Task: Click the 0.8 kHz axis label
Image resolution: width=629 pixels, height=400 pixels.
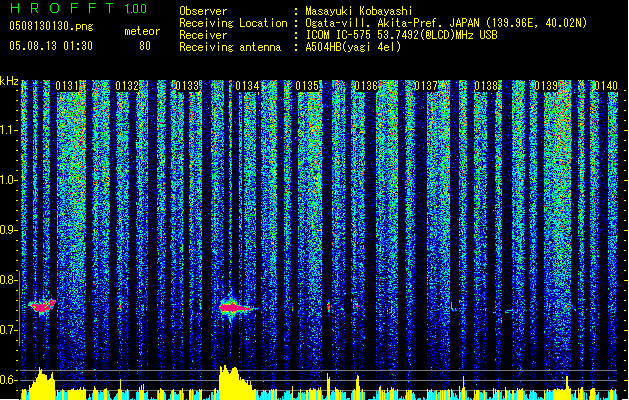Action: (x=9, y=280)
